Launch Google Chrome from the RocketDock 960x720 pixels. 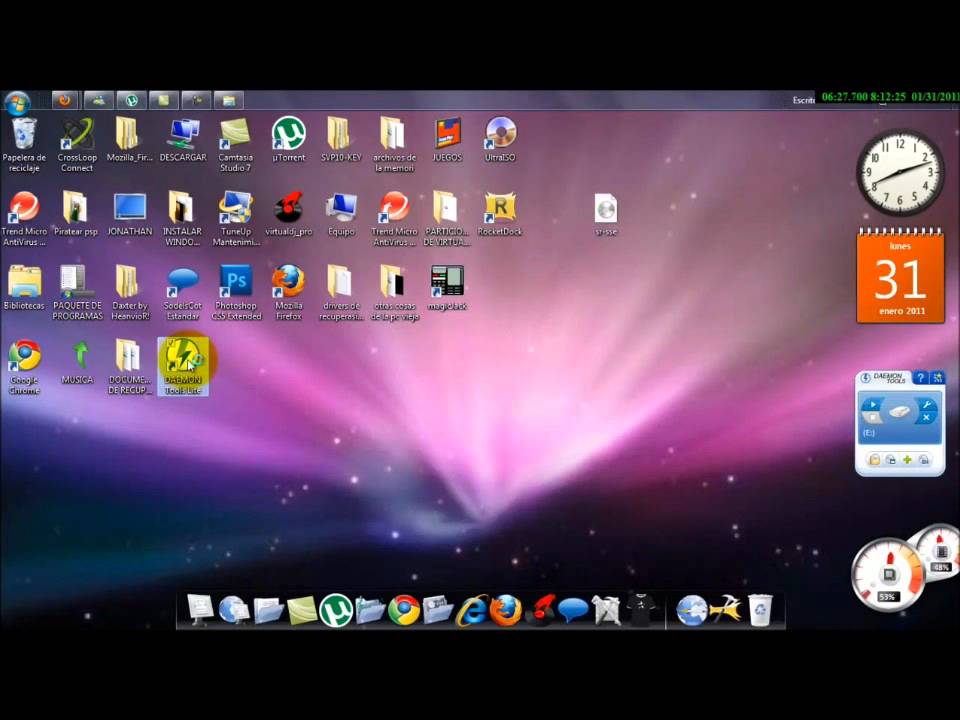(404, 610)
